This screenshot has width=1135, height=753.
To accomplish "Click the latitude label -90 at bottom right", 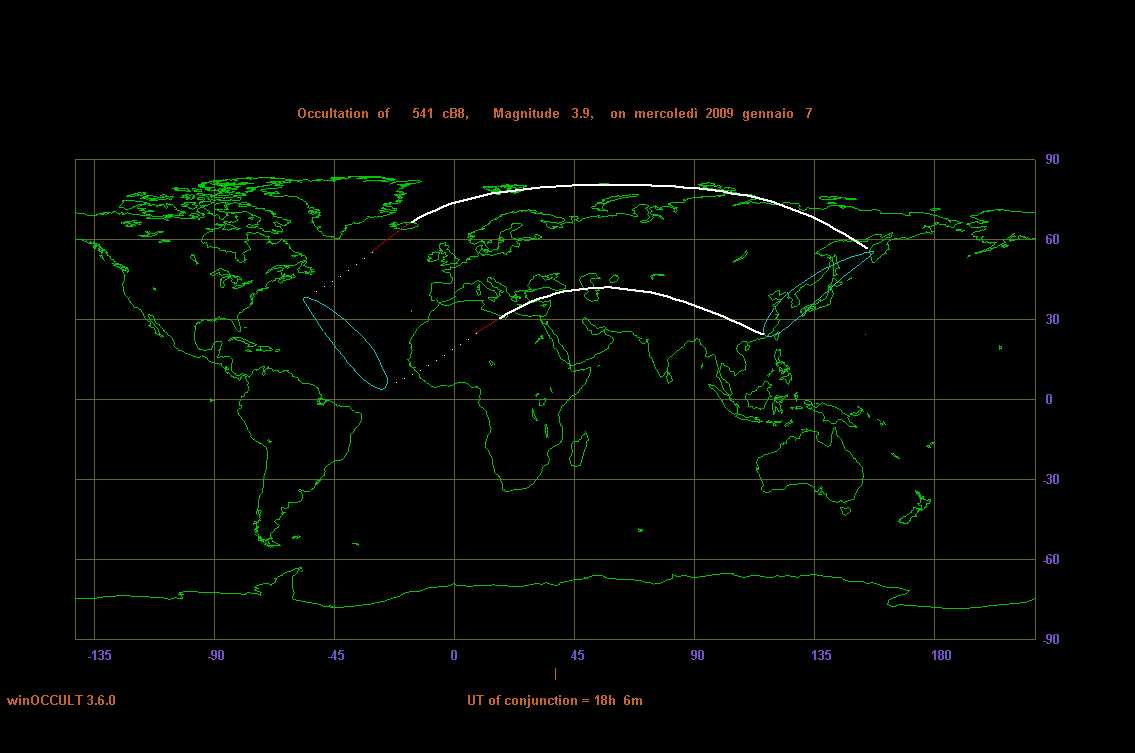I will coord(1051,639).
